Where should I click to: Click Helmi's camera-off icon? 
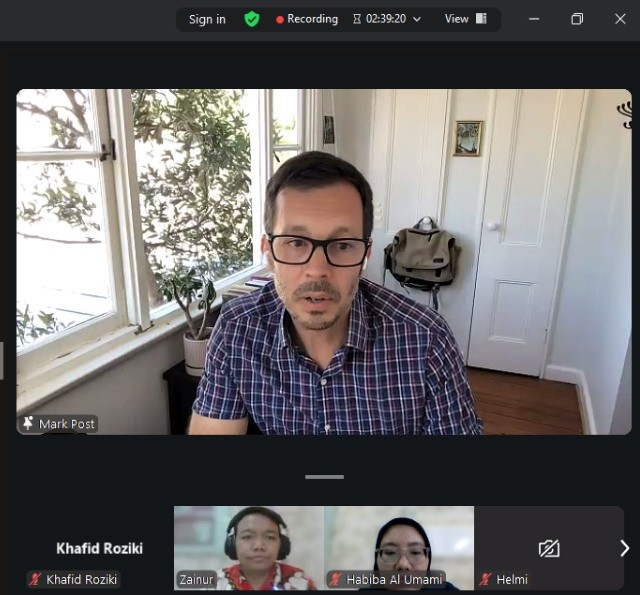548,548
